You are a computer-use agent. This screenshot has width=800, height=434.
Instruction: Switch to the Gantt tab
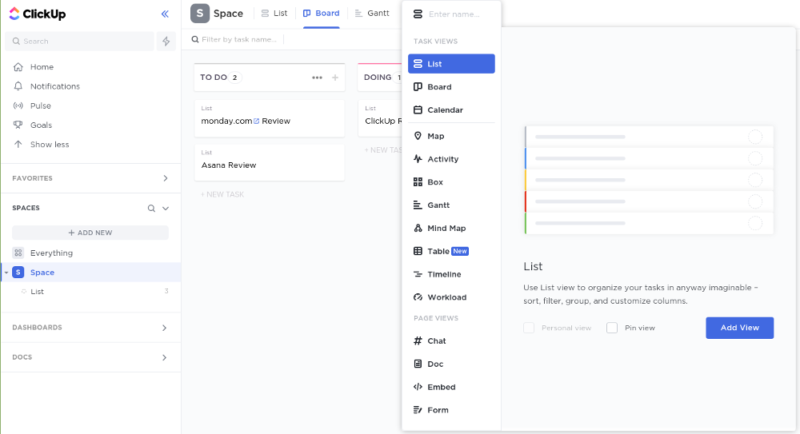(372, 13)
